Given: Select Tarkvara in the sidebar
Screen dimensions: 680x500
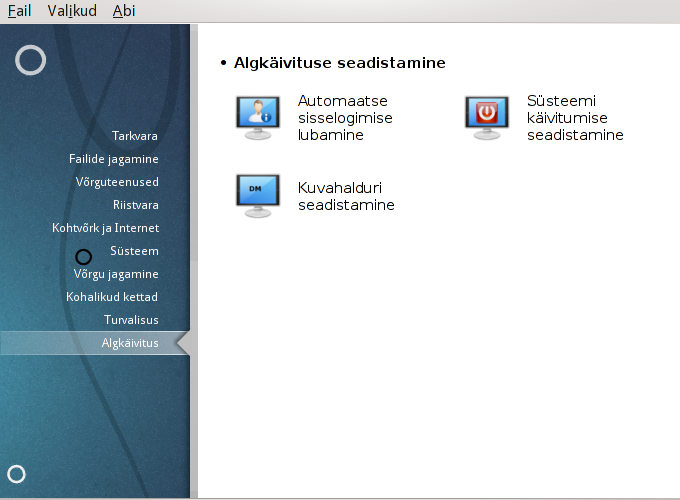Looking at the screenshot, I should point(134,136).
